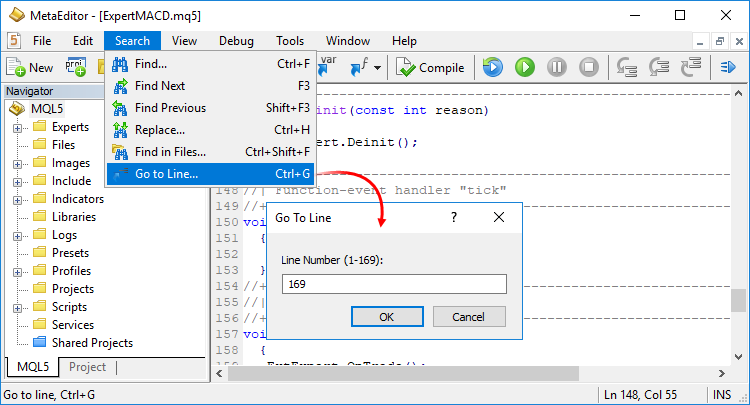The image size is (750, 405).
Task: Open the Tools menu
Action: (290, 41)
